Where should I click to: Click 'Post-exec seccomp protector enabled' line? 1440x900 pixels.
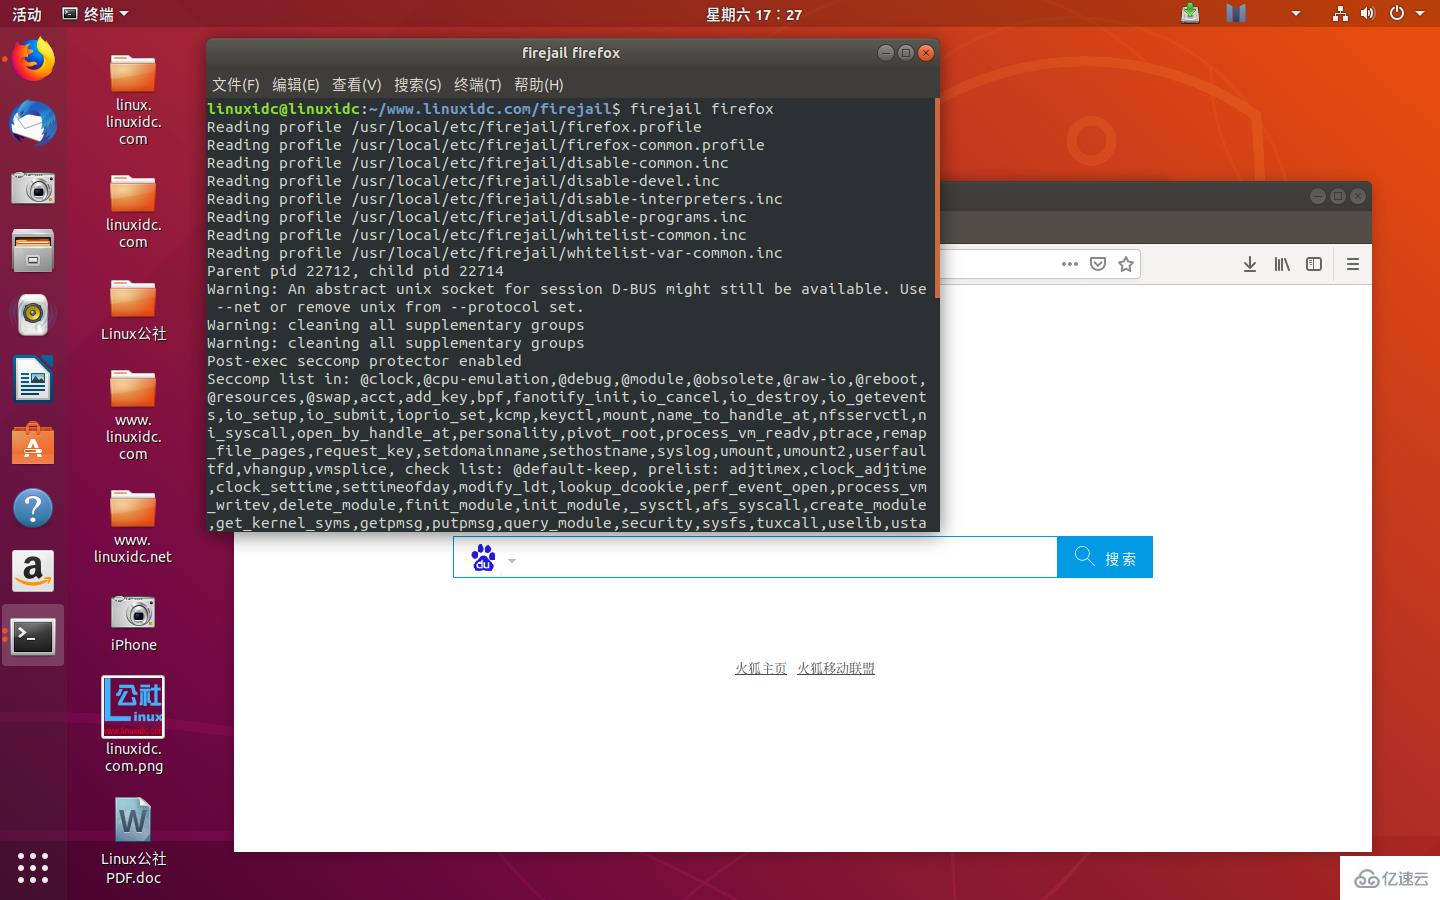click(364, 361)
